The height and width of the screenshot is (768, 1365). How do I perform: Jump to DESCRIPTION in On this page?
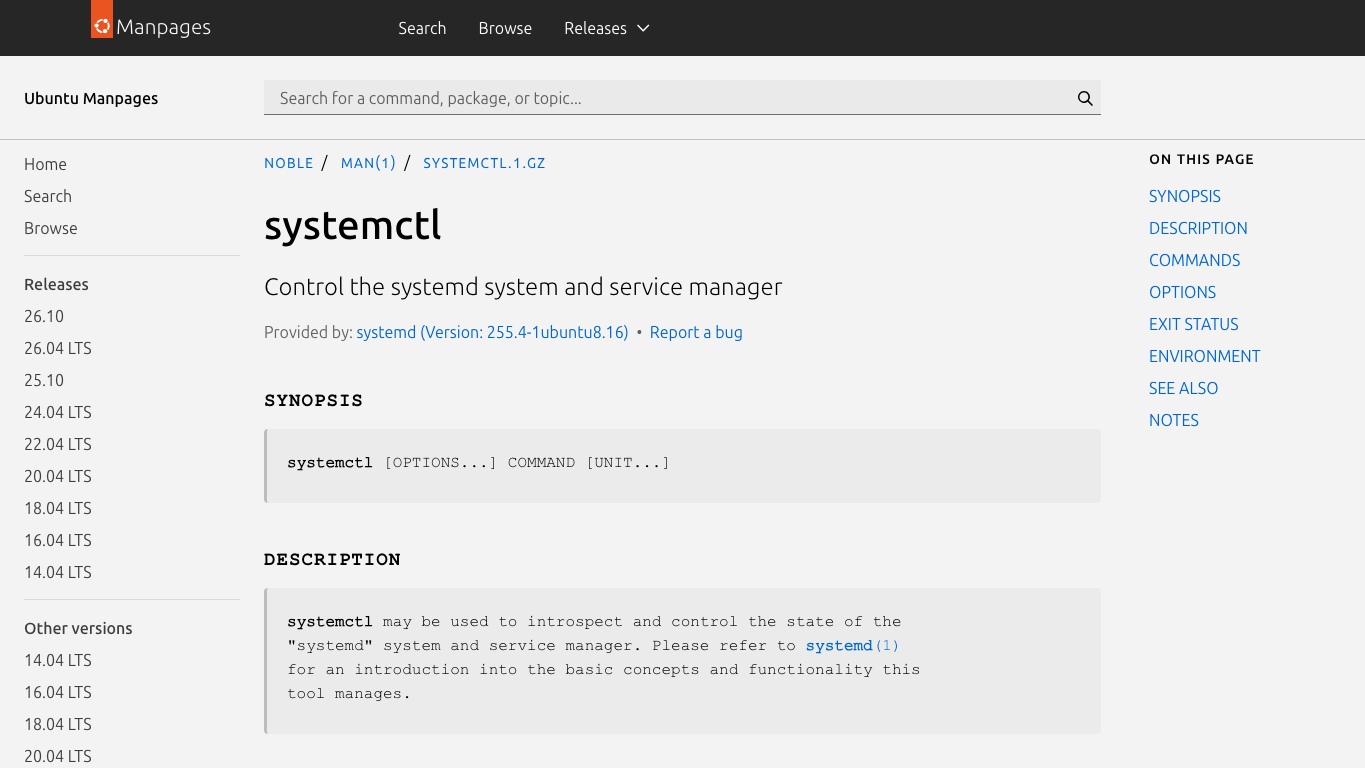[x=1198, y=228]
